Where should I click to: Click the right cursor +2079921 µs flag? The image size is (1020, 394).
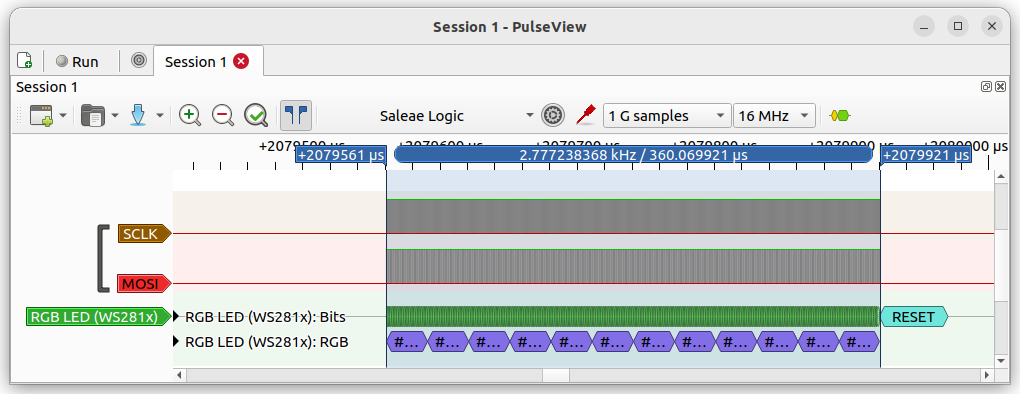click(926, 155)
